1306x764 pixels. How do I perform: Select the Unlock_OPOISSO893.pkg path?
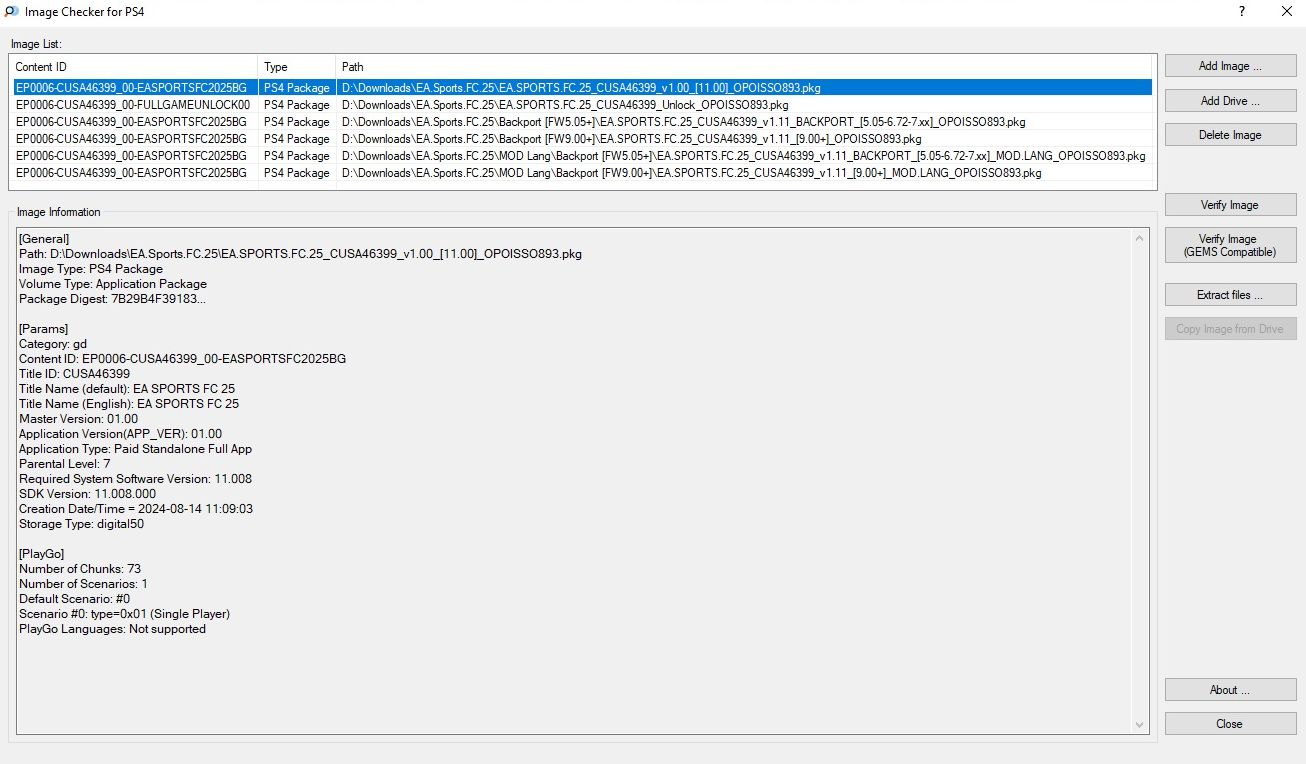point(565,105)
